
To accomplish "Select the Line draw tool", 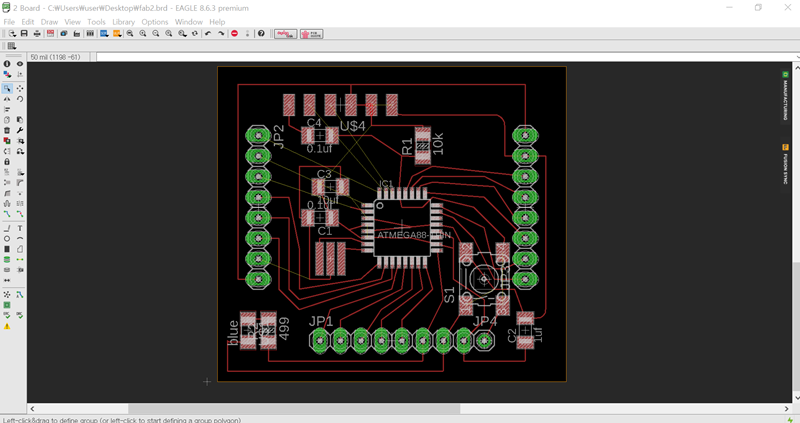I will 7,228.
